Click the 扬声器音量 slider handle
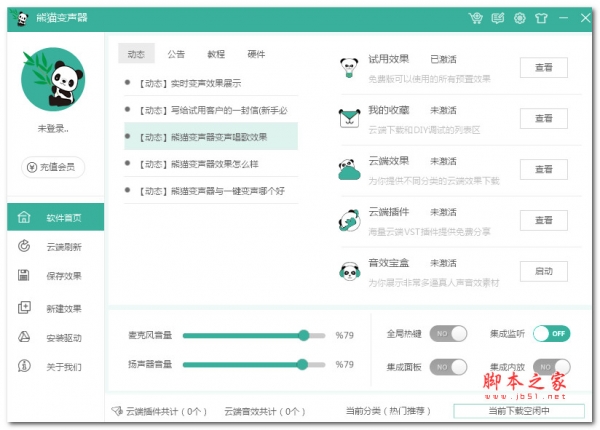The image size is (600, 430). (302, 364)
